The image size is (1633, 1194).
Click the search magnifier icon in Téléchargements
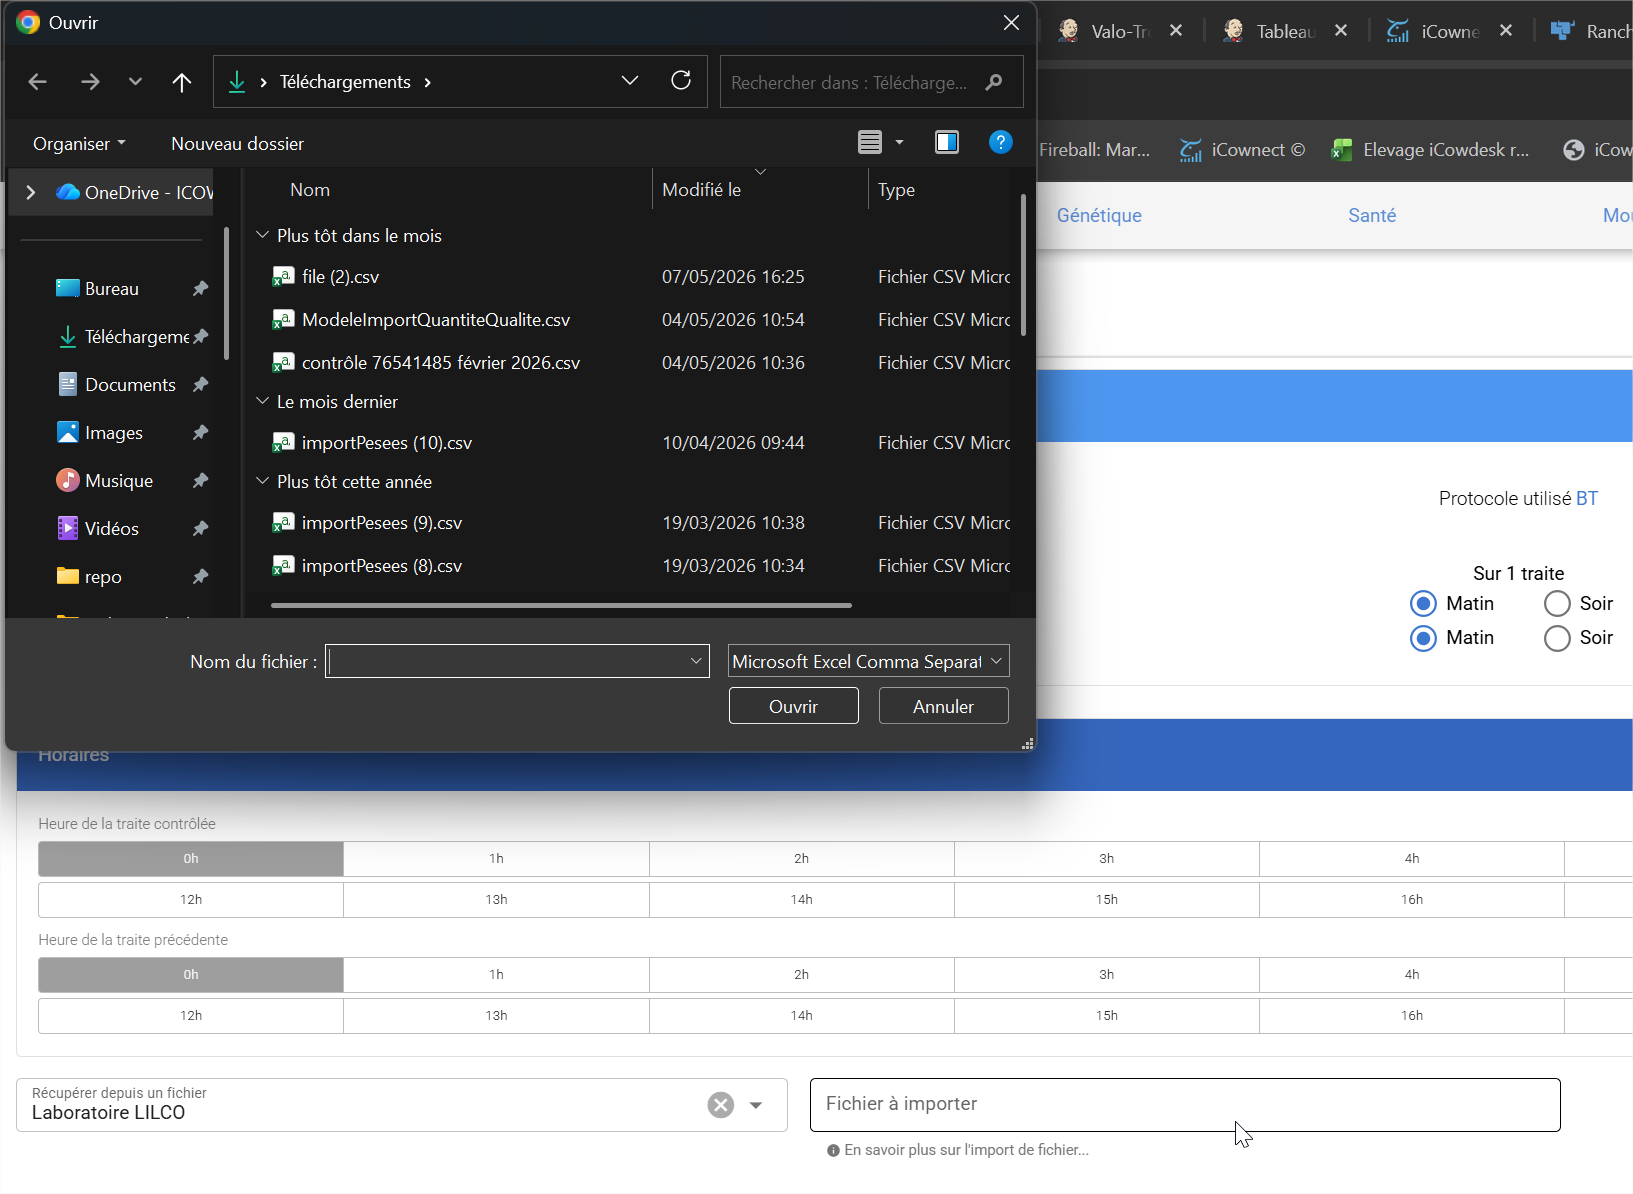pos(993,82)
